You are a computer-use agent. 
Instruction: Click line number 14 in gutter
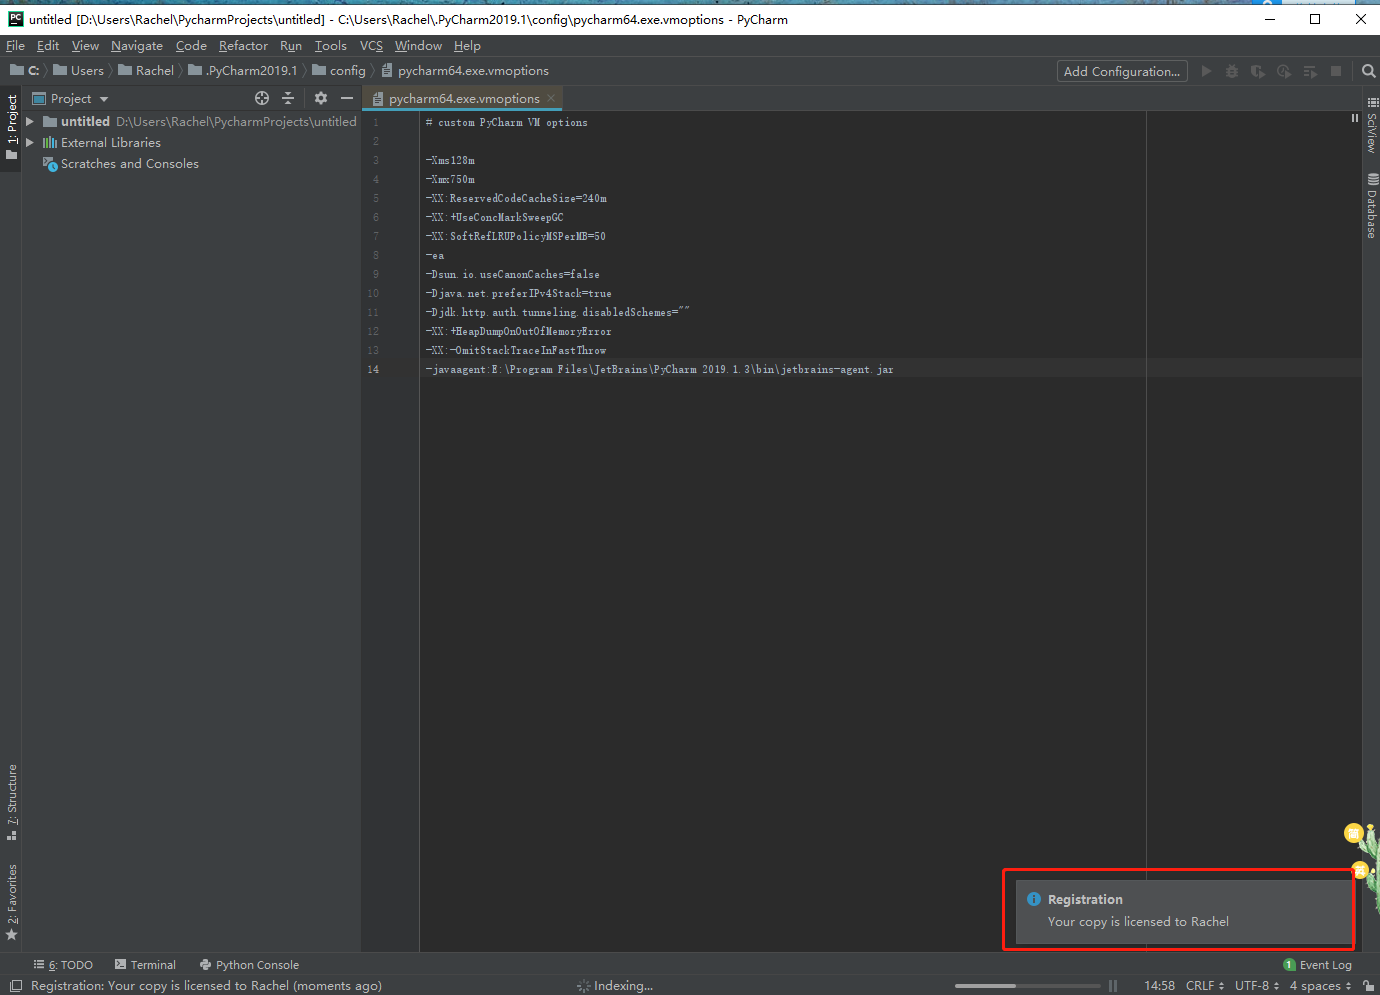tap(373, 369)
